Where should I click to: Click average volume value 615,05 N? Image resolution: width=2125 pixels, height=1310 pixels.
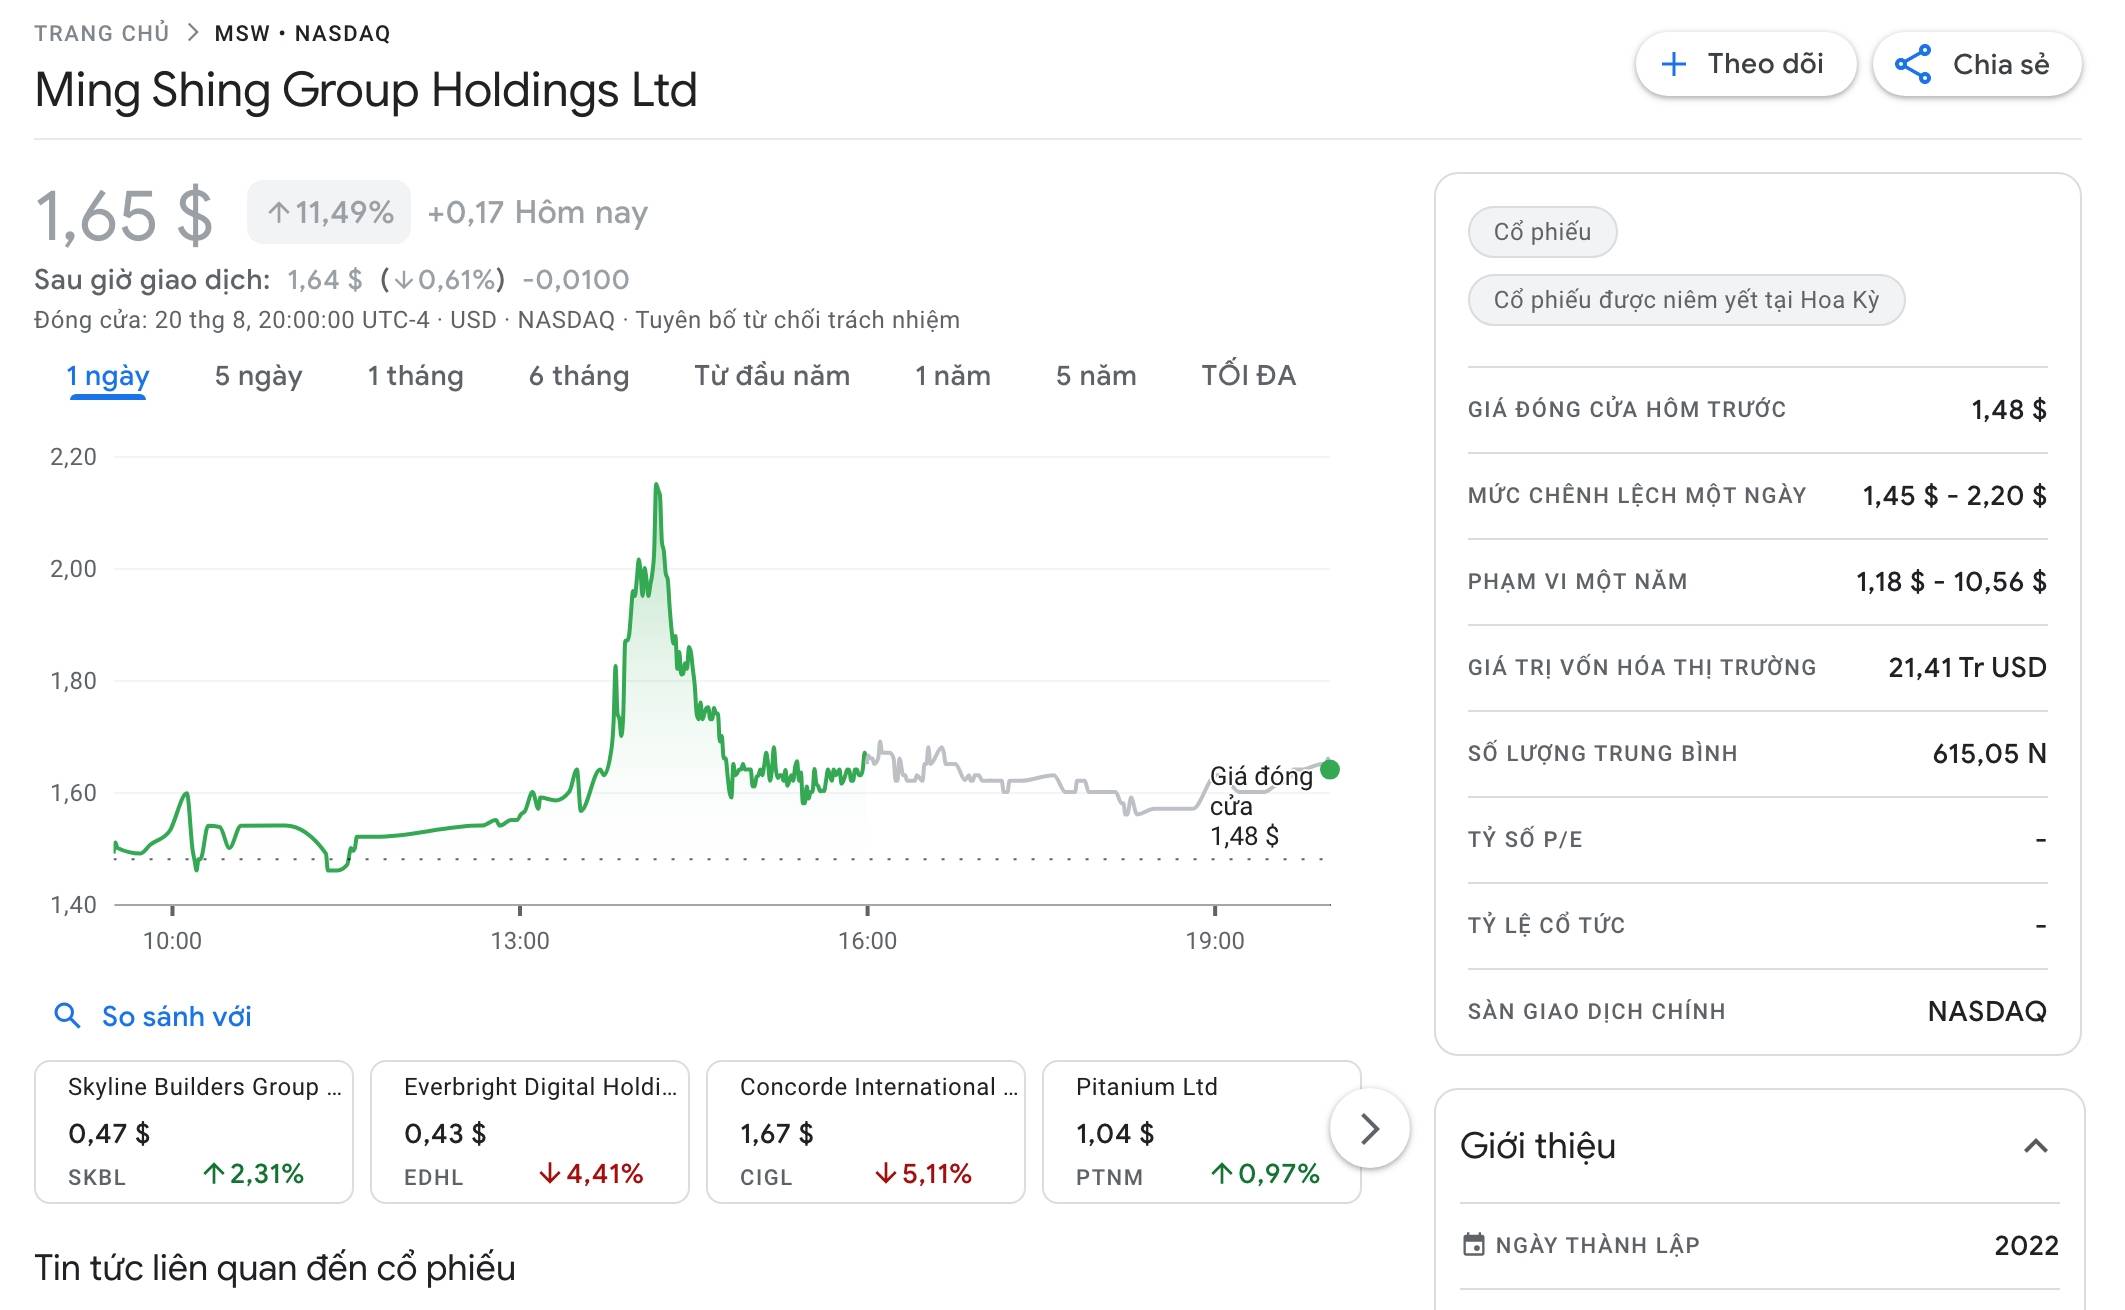1989,754
